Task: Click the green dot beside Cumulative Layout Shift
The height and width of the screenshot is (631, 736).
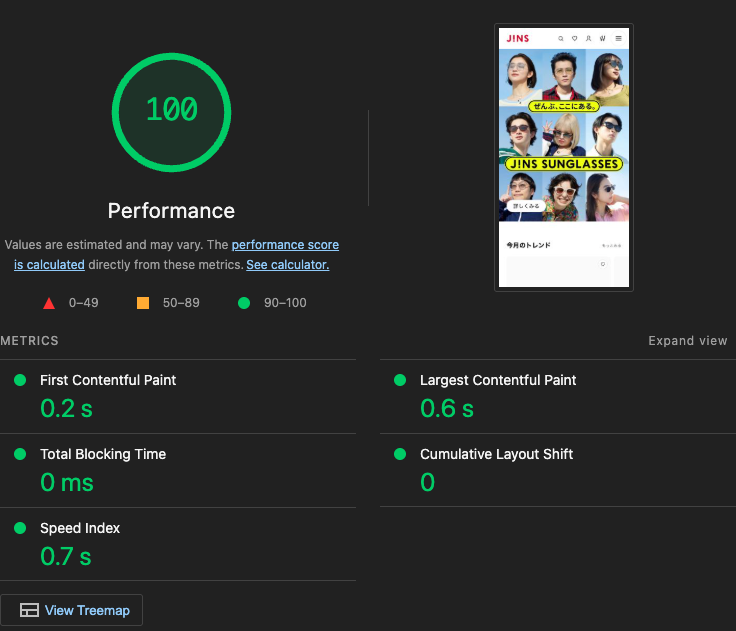Action: (x=400, y=454)
